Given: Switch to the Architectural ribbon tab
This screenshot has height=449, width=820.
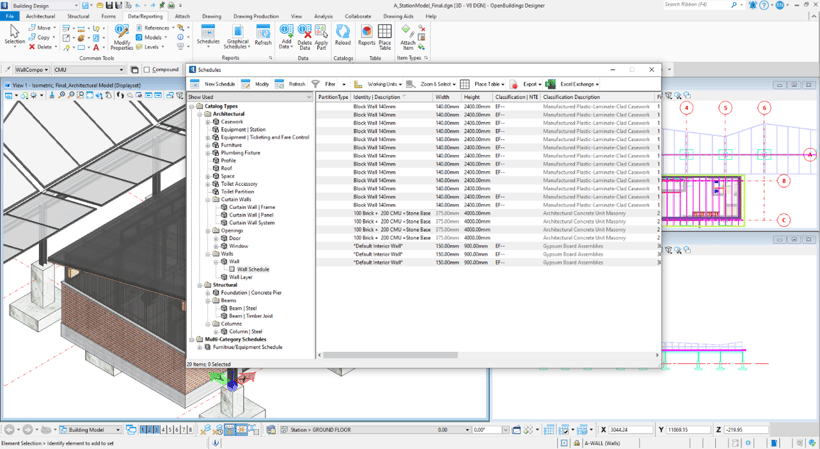Looking at the screenshot, I should (40, 16).
